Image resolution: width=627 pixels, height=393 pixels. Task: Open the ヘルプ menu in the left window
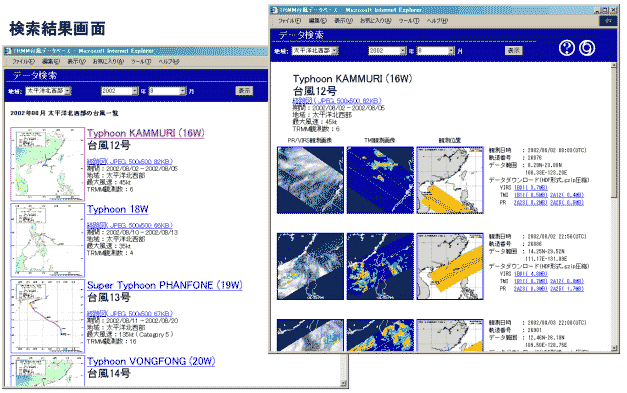tap(169, 62)
